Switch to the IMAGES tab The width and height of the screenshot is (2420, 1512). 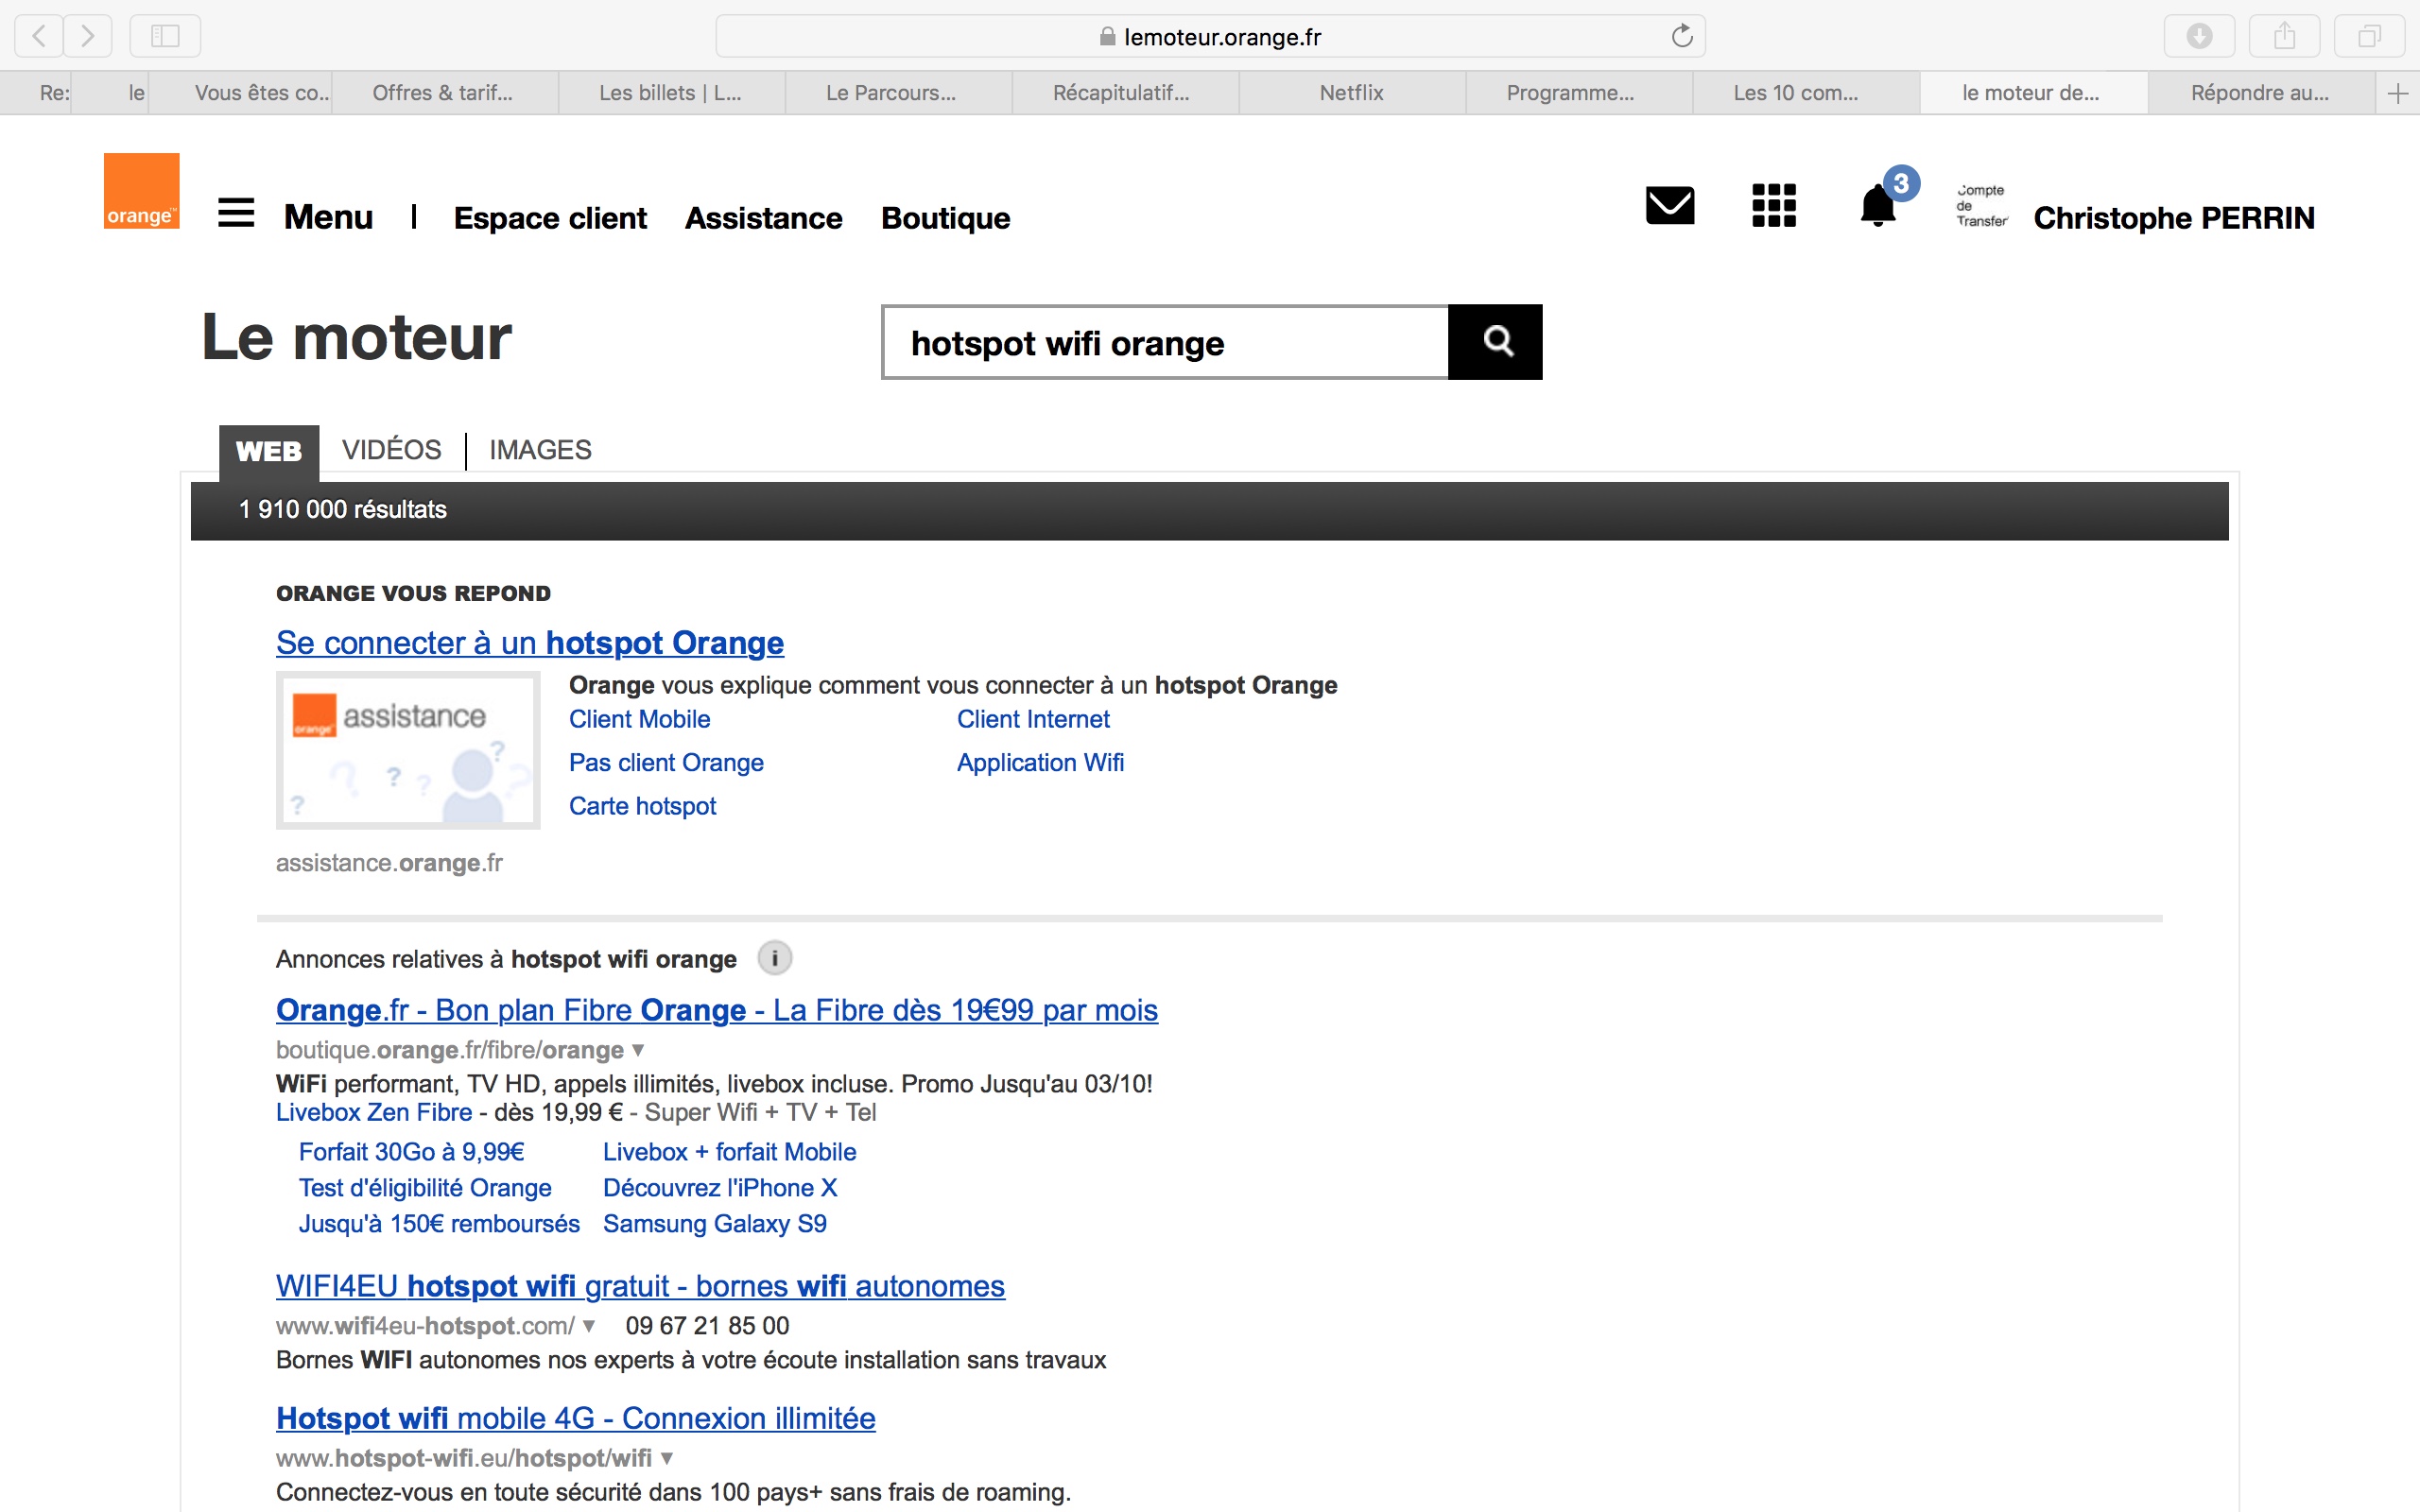click(x=540, y=450)
